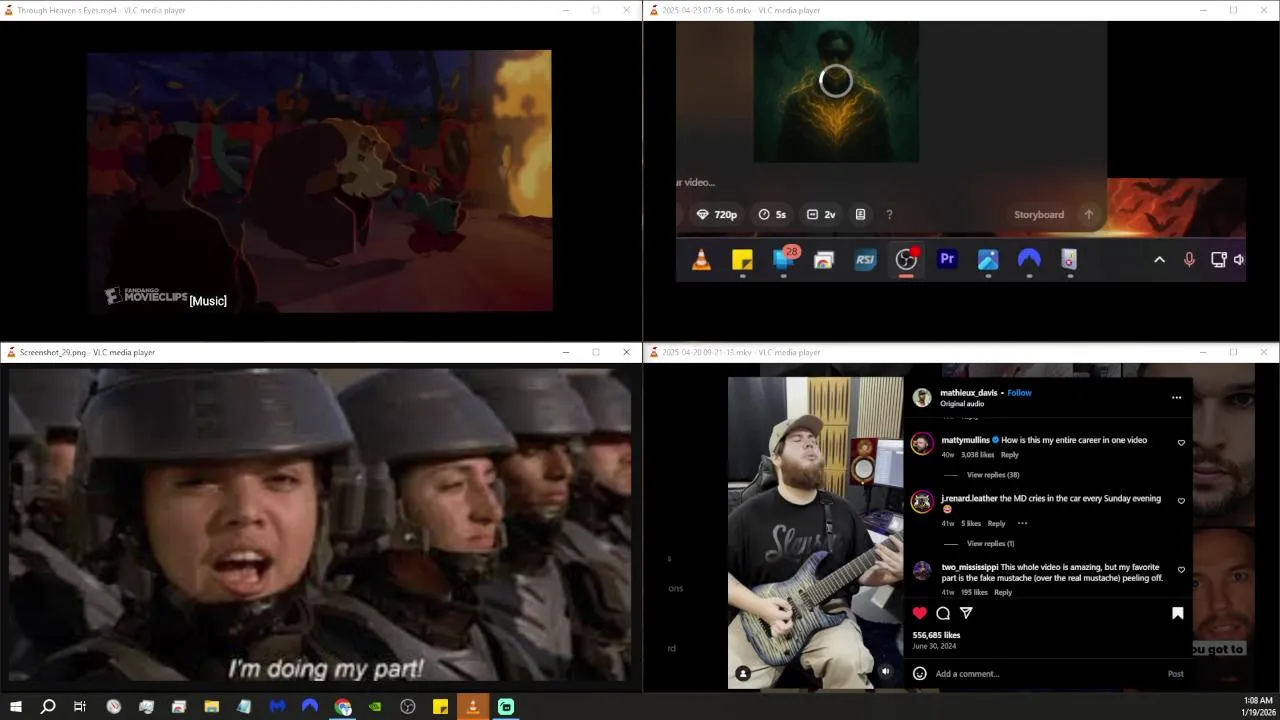Viewport: 1280px width, 720px height.
Task: Click the share paper-plane icon
Action: 966,613
